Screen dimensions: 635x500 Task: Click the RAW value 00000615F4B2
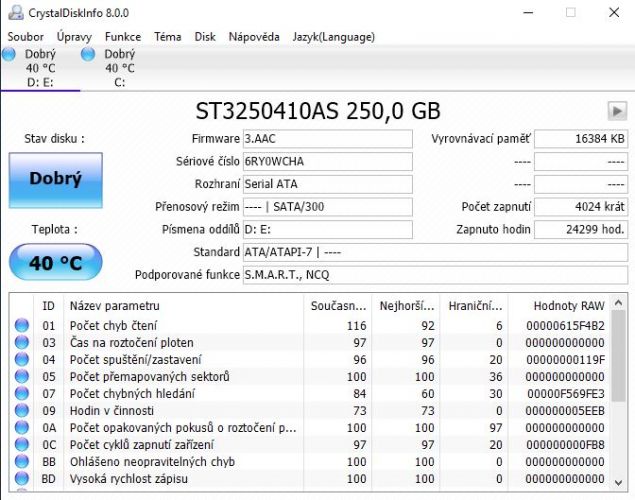coord(565,326)
